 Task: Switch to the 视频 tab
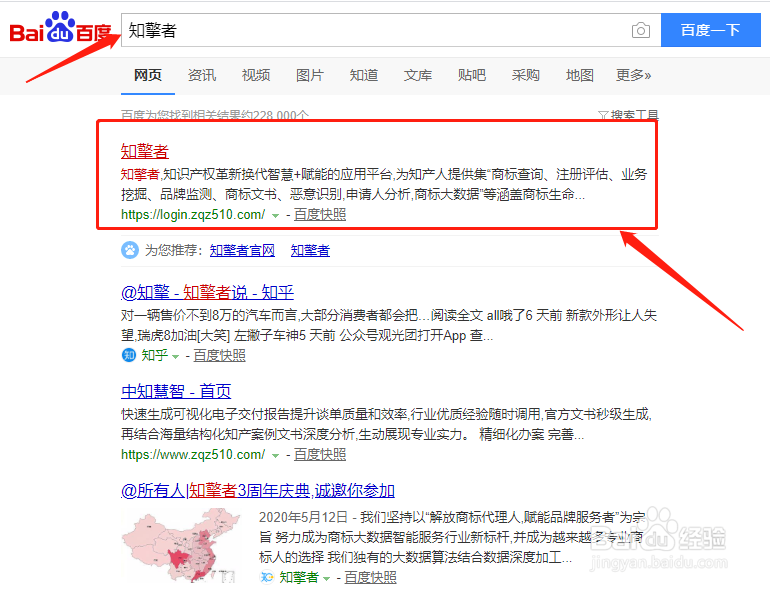point(256,75)
